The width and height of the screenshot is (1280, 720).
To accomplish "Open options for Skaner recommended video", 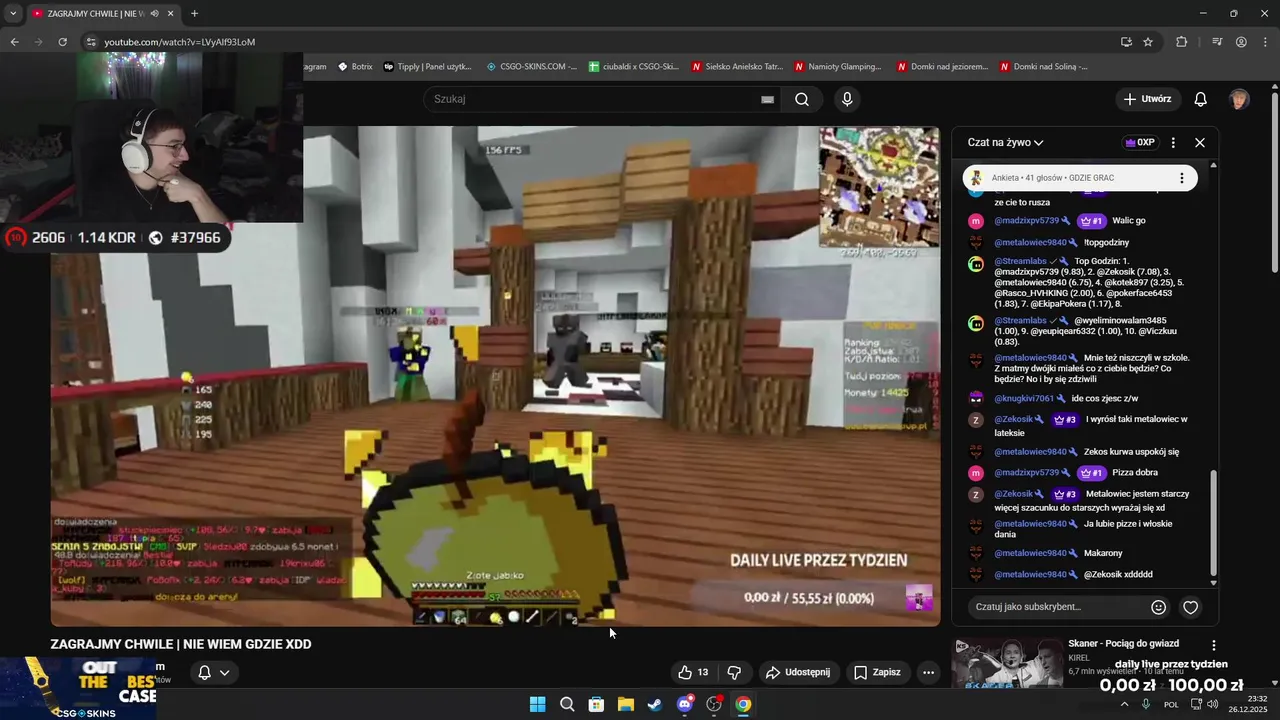I will click(1214, 646).
